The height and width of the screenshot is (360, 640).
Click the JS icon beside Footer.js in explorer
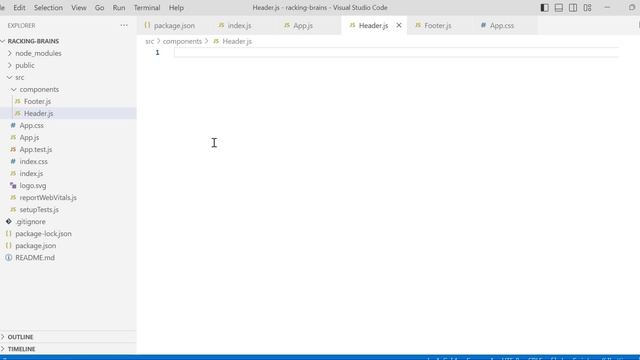point(18,101)
